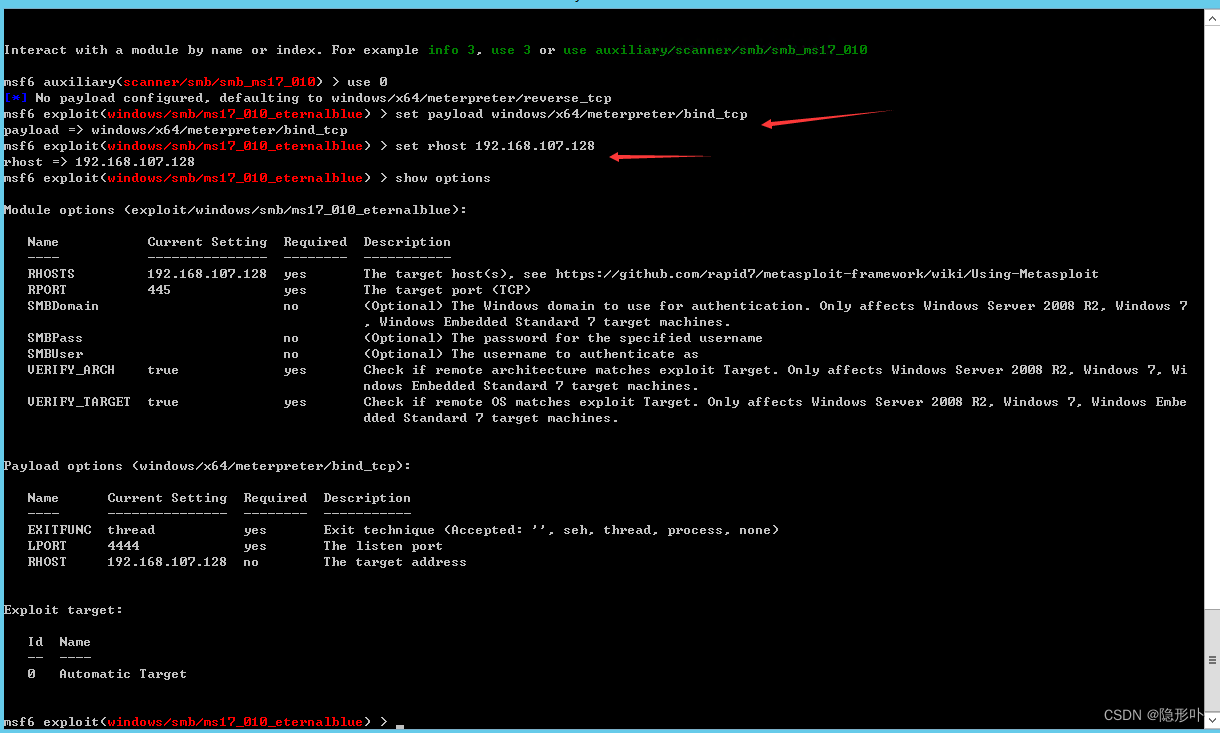
Task: Click the 'payload => windows/x64/meterpreter/bind_tcp' output line
Action: (x=175, y=130)
